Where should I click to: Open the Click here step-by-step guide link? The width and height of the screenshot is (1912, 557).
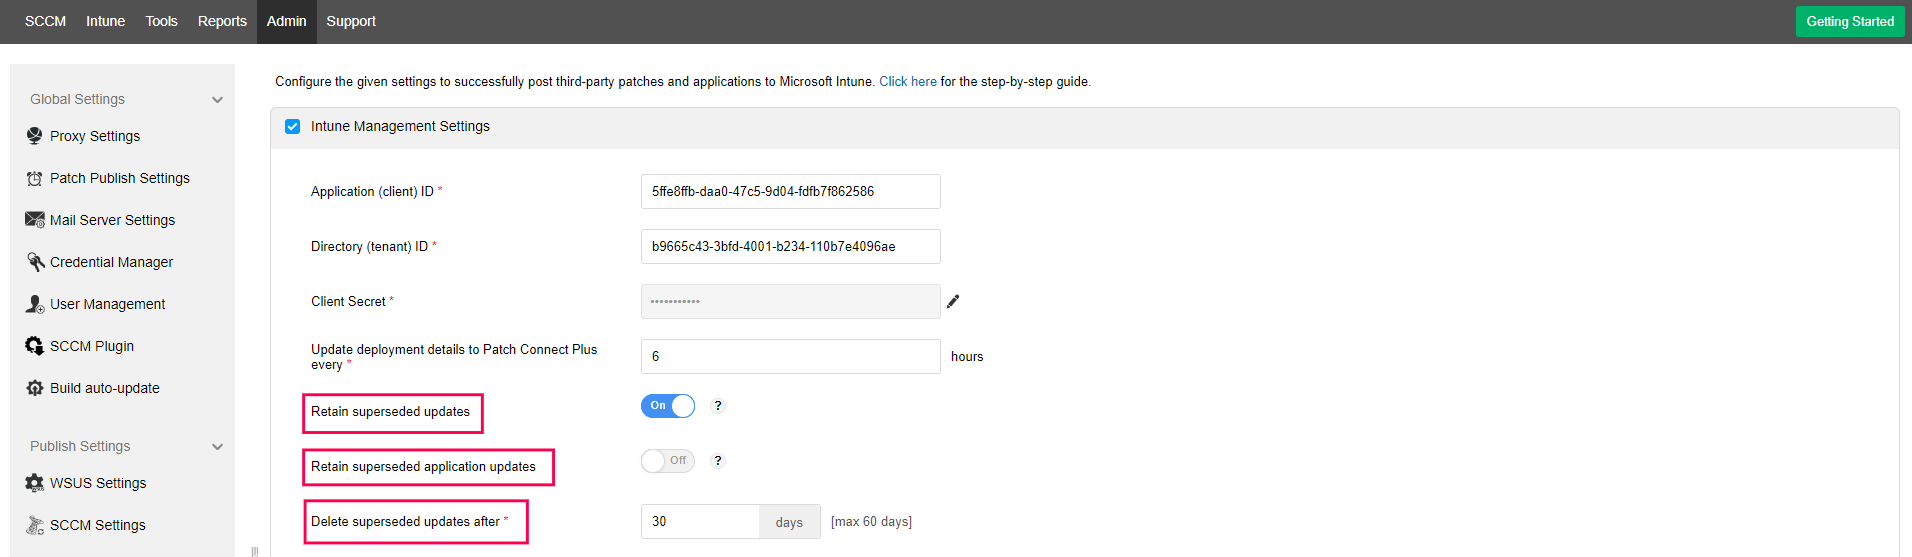click(x=908, y=82)
